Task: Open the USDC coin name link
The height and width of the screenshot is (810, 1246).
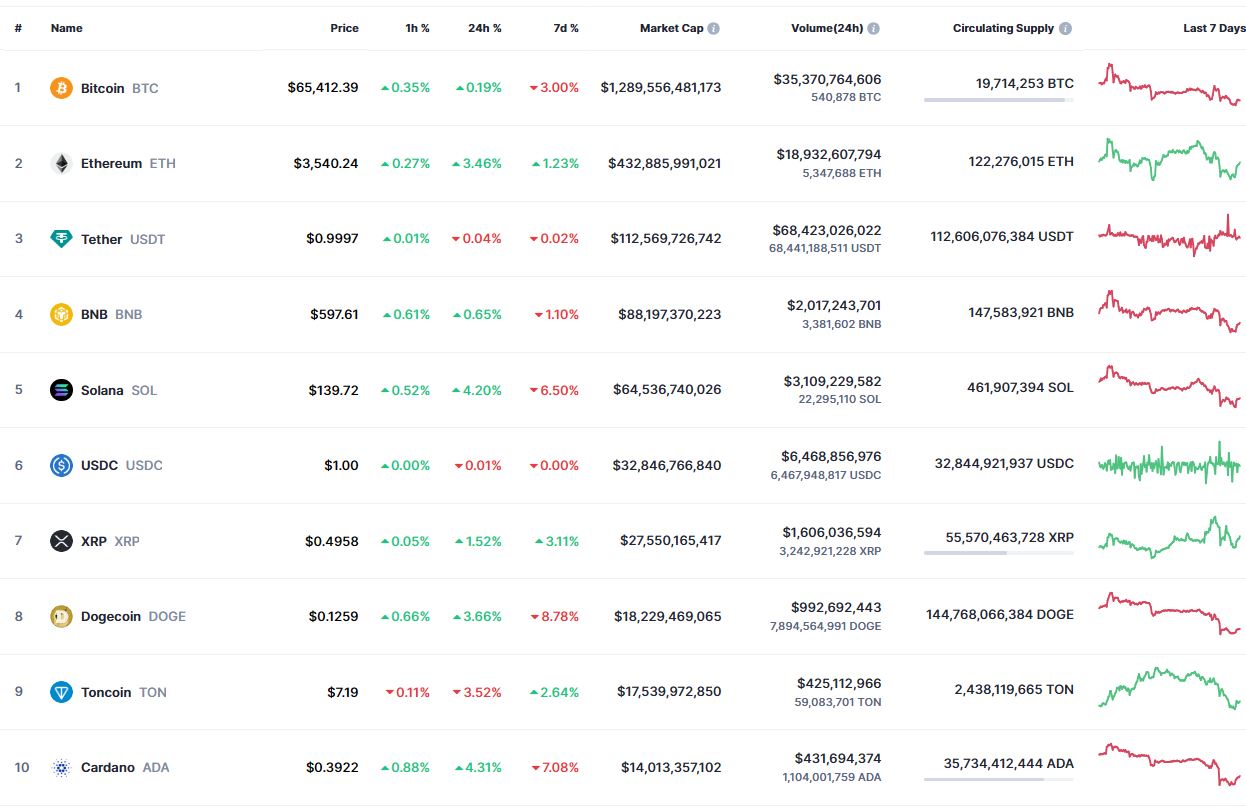Action: tap(99, 465)
